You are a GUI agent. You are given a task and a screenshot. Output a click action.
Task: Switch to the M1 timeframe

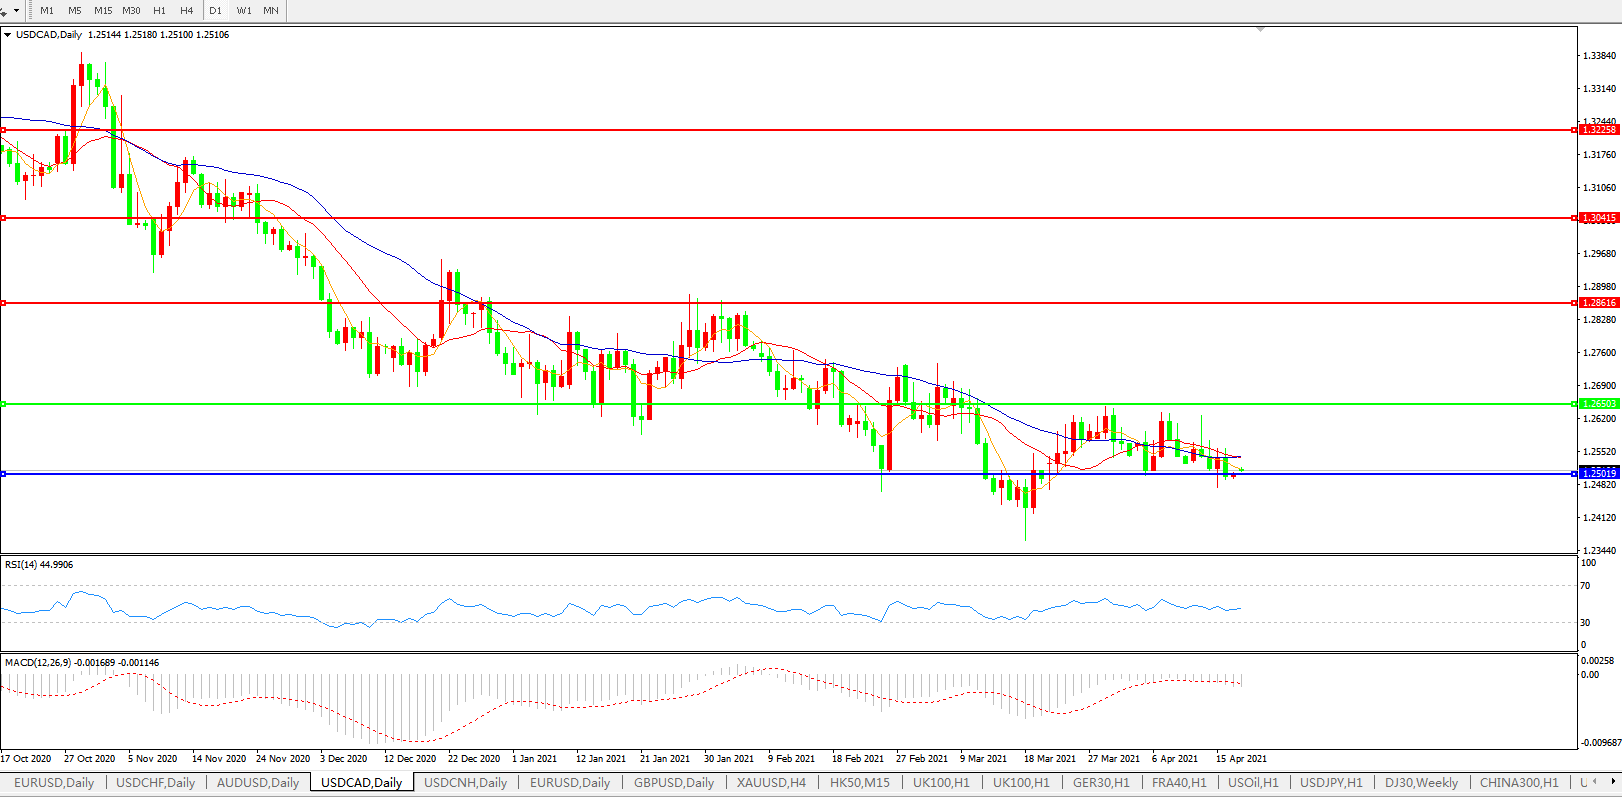point(47,10)
